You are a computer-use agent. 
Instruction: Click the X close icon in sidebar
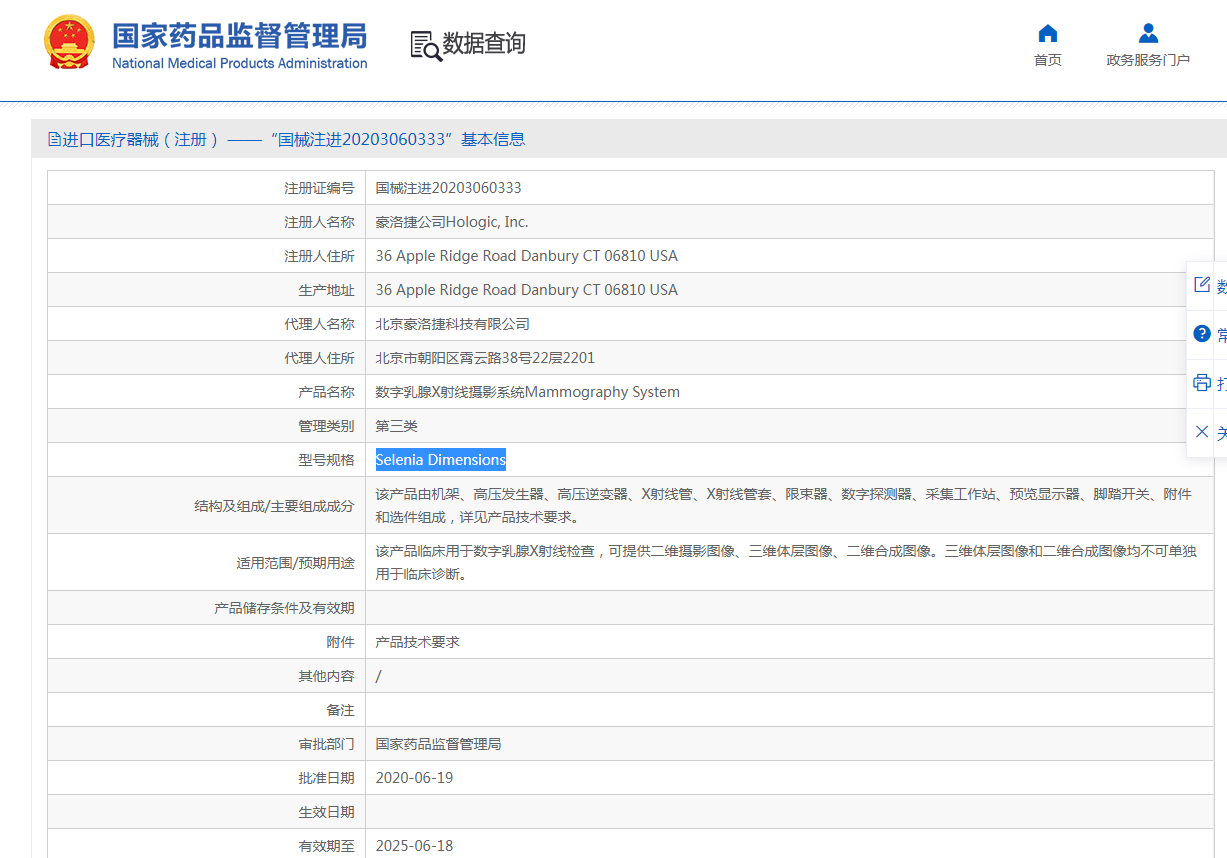1202,431
